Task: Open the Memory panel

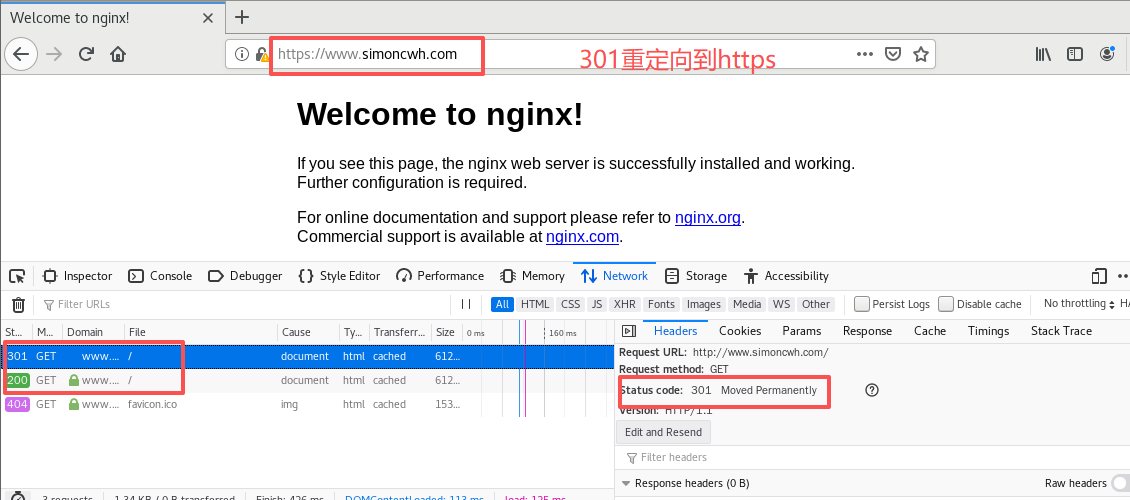Action: click(533, 276)
